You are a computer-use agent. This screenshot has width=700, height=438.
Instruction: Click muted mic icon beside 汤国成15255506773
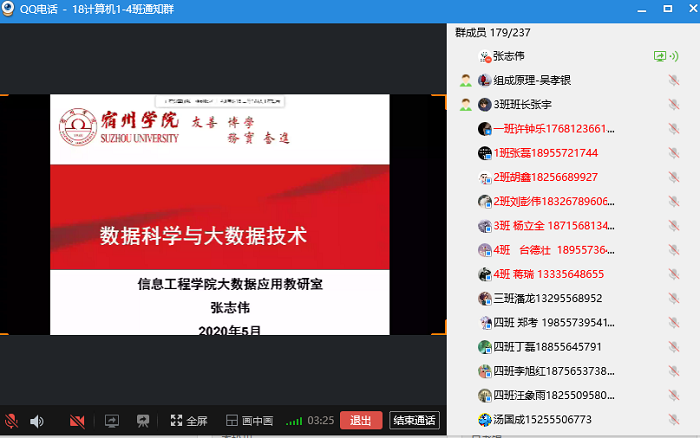[673, 419]
